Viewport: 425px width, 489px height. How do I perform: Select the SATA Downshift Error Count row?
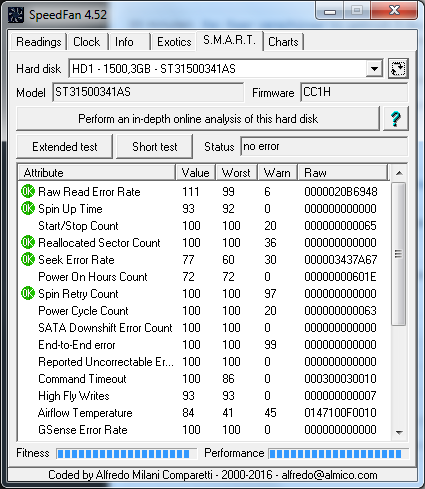click(203, 328)
